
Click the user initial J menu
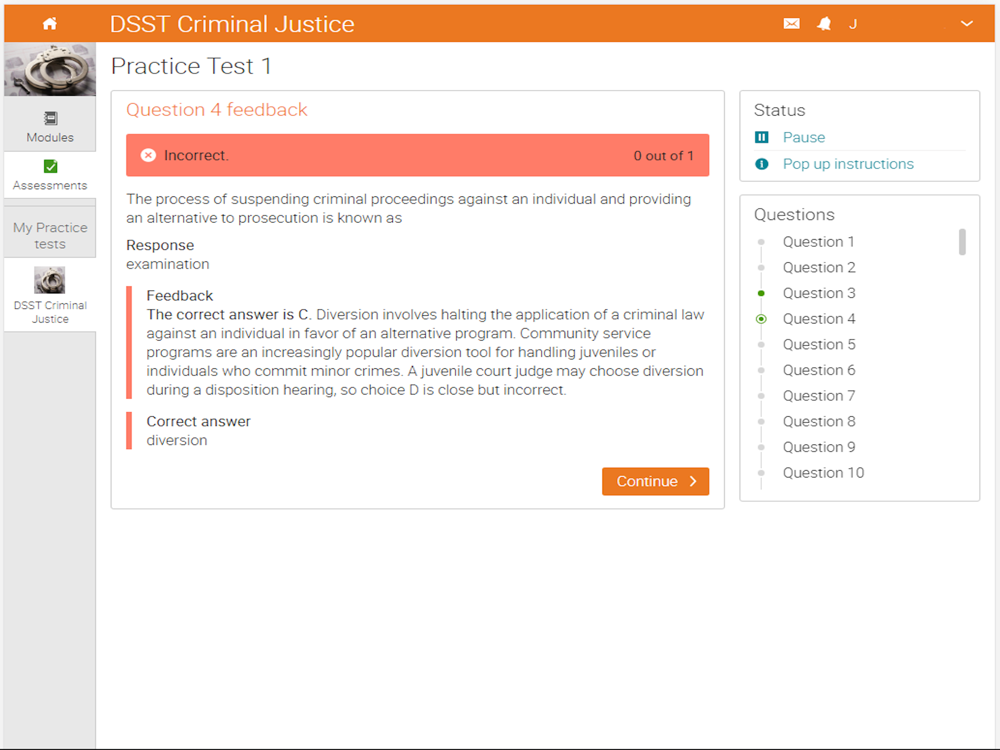click(x=853, y=24)
